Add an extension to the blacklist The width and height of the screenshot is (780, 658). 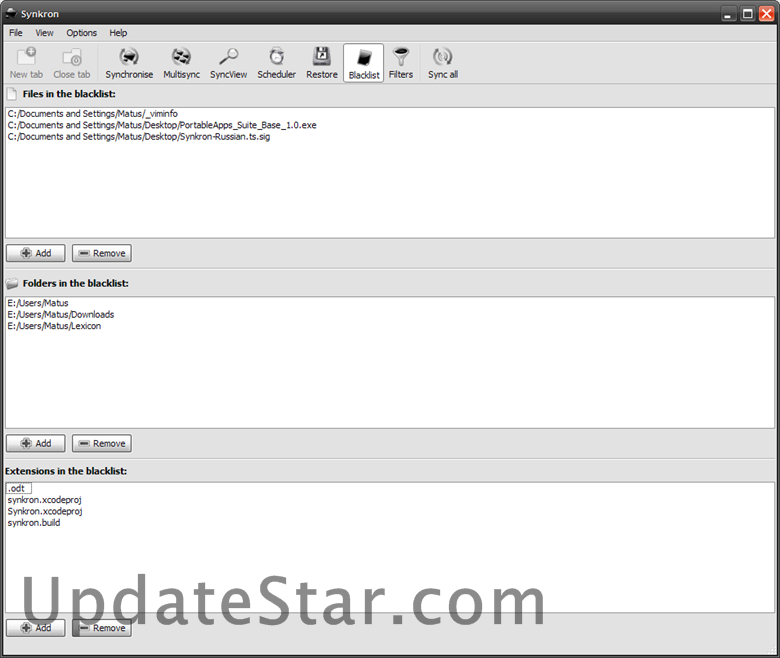(35, 628)
